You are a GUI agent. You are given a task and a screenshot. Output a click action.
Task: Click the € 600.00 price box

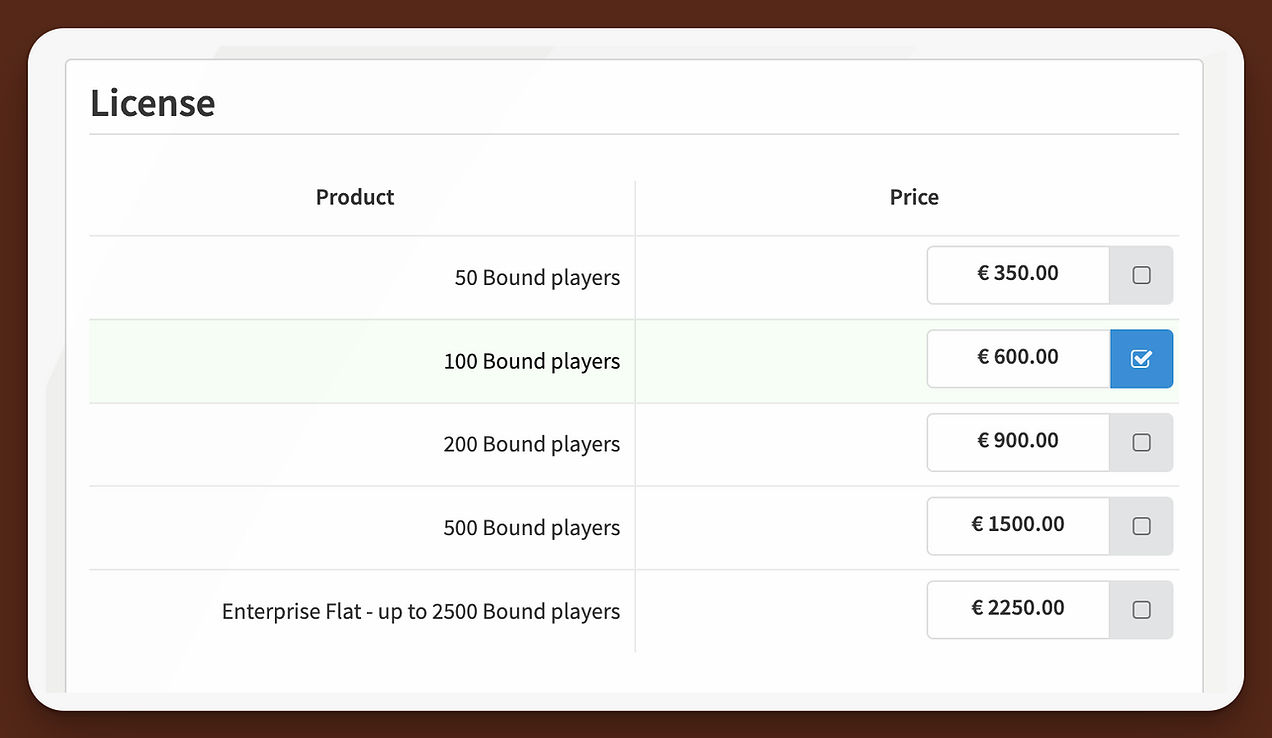[x=1018, y=358]
